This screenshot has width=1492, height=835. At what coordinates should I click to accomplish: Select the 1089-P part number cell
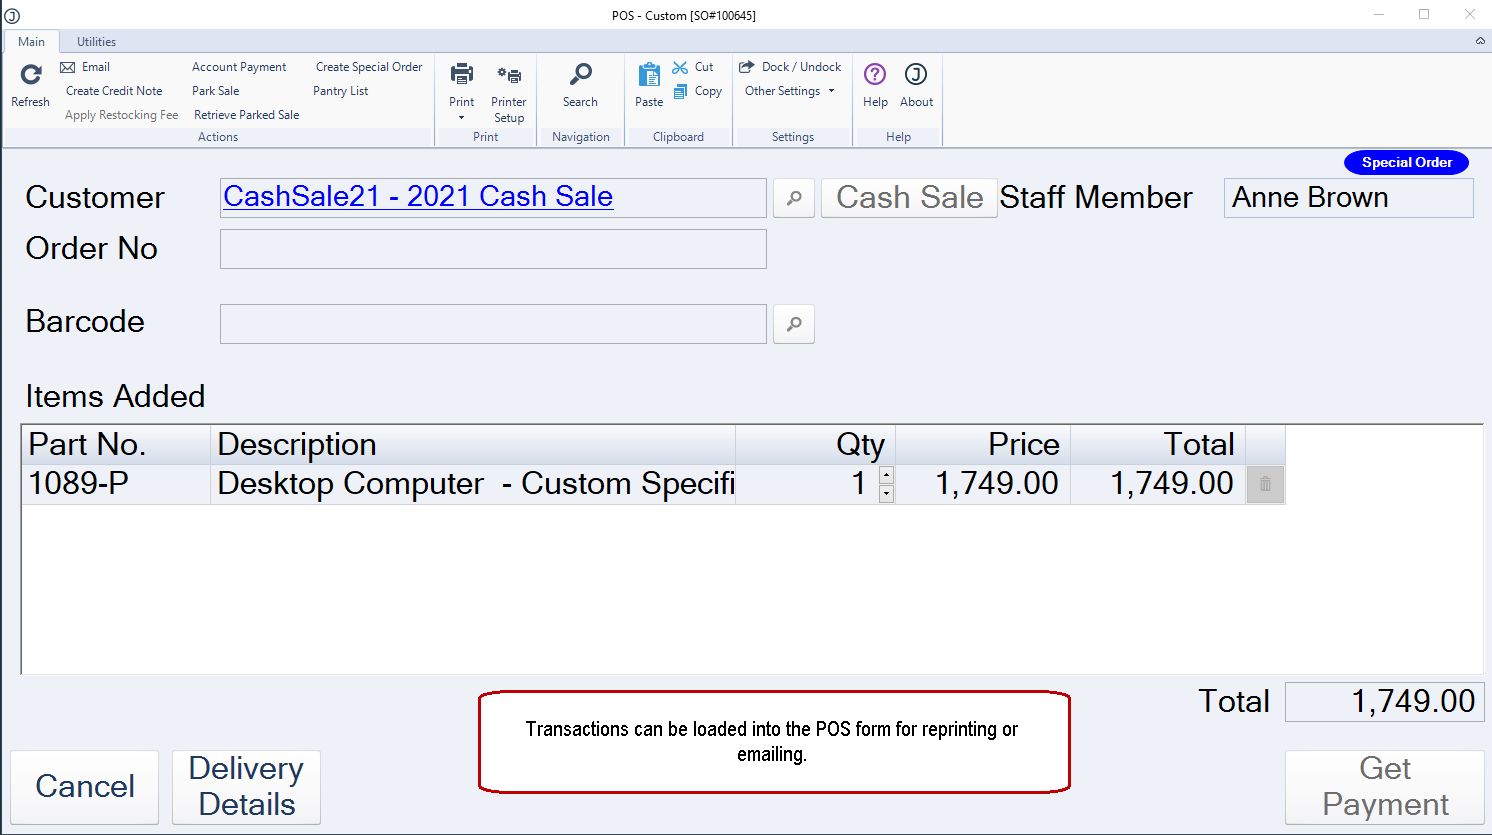pos(116,484)
